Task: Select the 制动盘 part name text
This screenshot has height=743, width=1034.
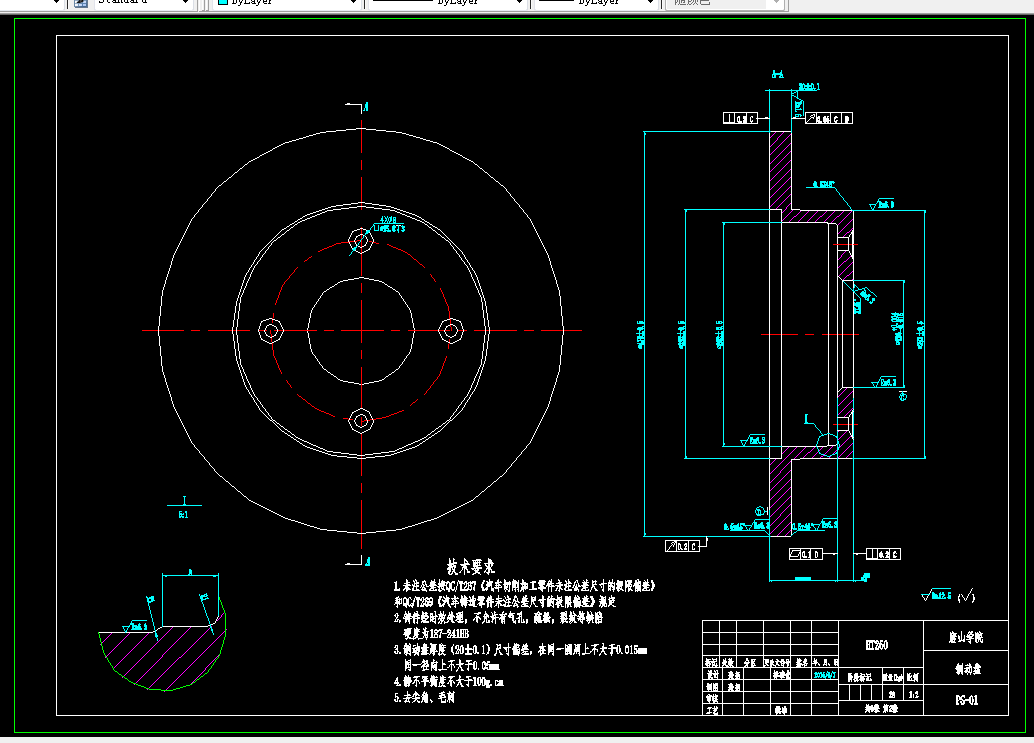Action: 968,669
